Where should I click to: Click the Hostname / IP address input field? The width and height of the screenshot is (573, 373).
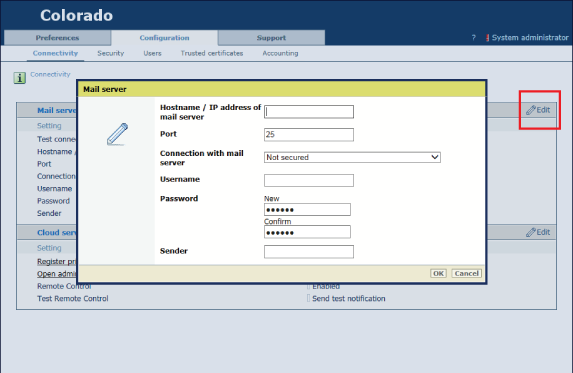(x=309, y=112)
